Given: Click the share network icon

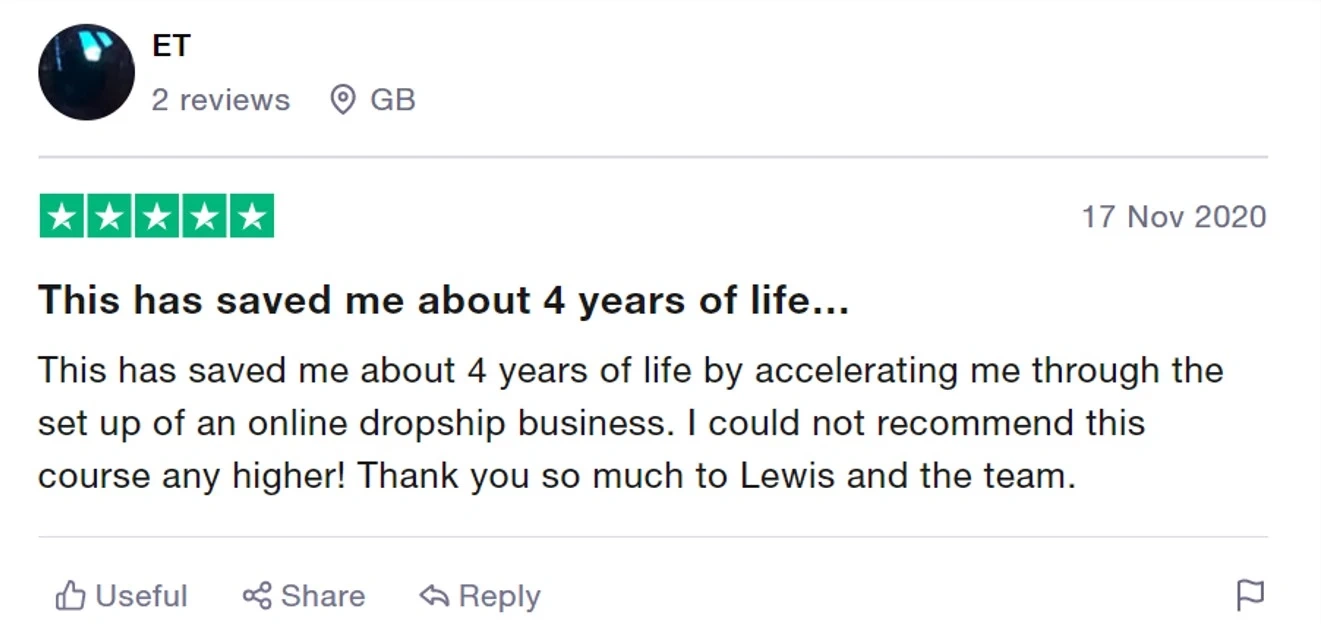Looking at the screenshot, I should tap(257, 596).
